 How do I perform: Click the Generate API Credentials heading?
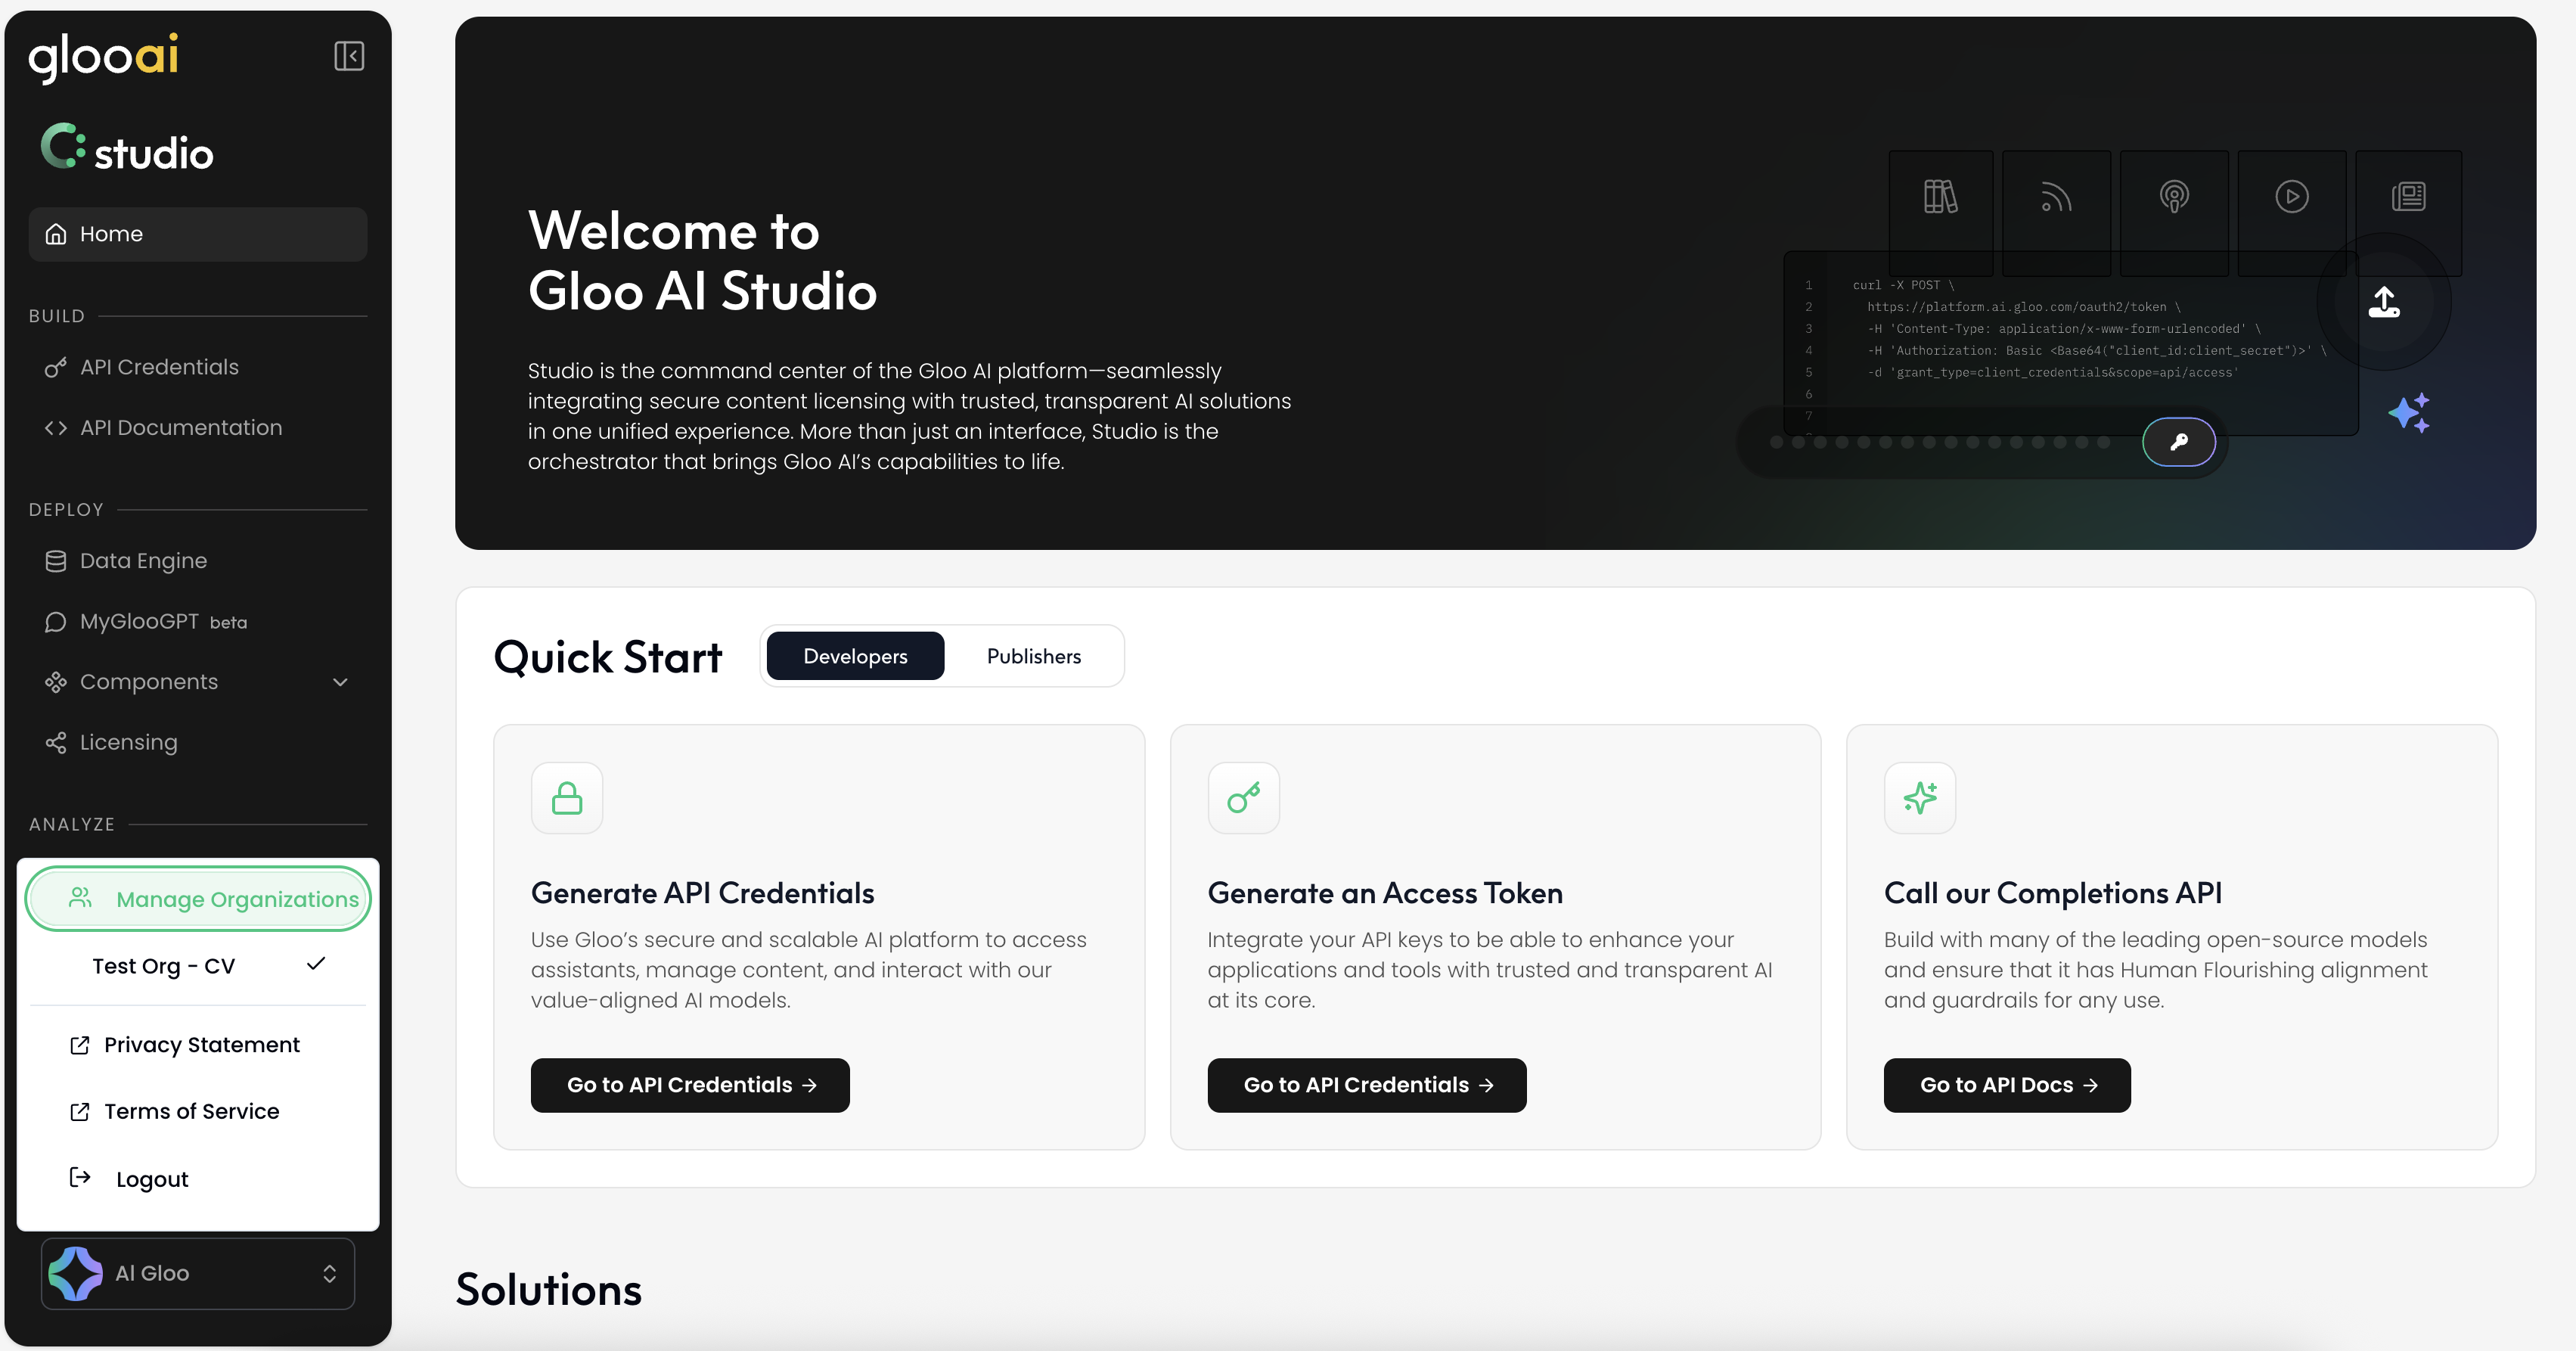(x=702, y=893)
